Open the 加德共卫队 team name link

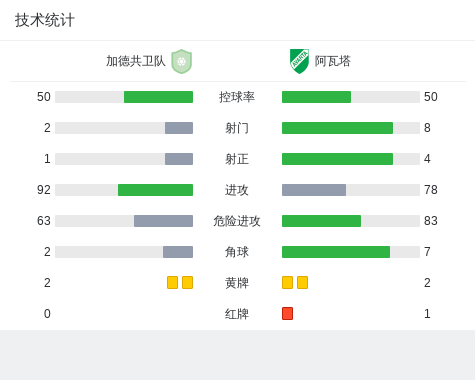(x=136, y=61)
